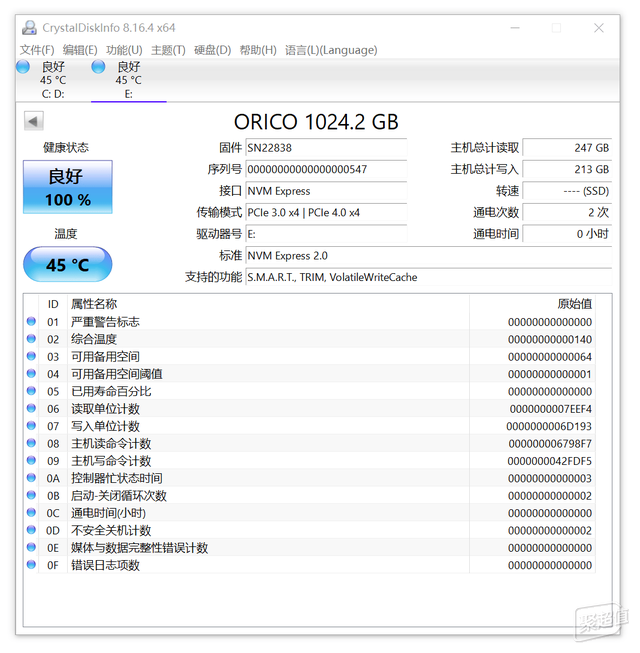Click status dot of attribute 09 主机写命令计数
Viewport: 640px width, 653px height.
click(x=31, y=461)
